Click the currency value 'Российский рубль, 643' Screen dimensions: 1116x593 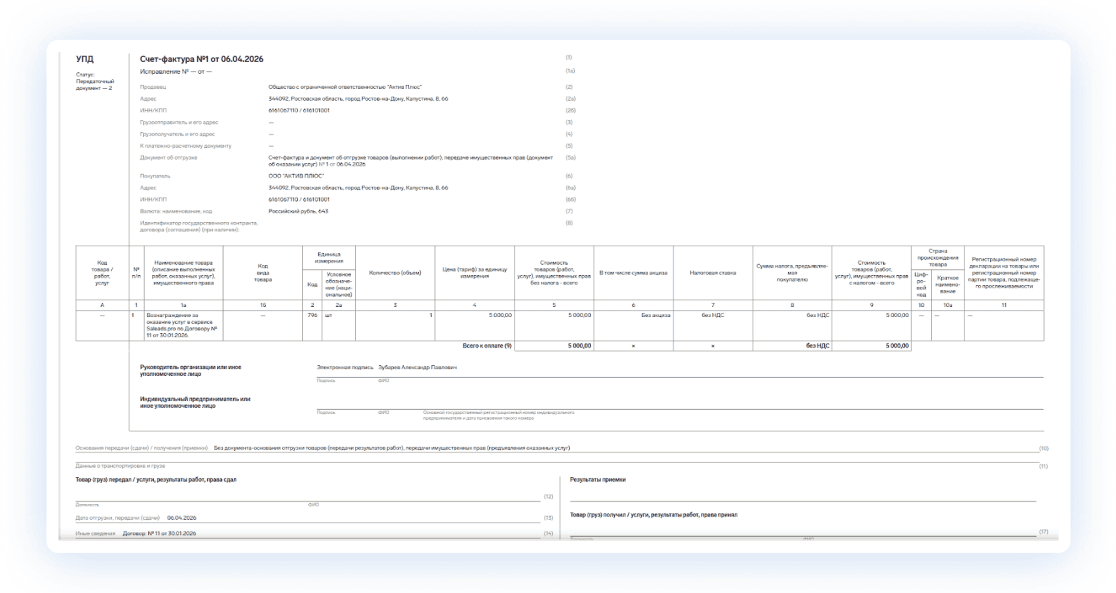point(298,211)
